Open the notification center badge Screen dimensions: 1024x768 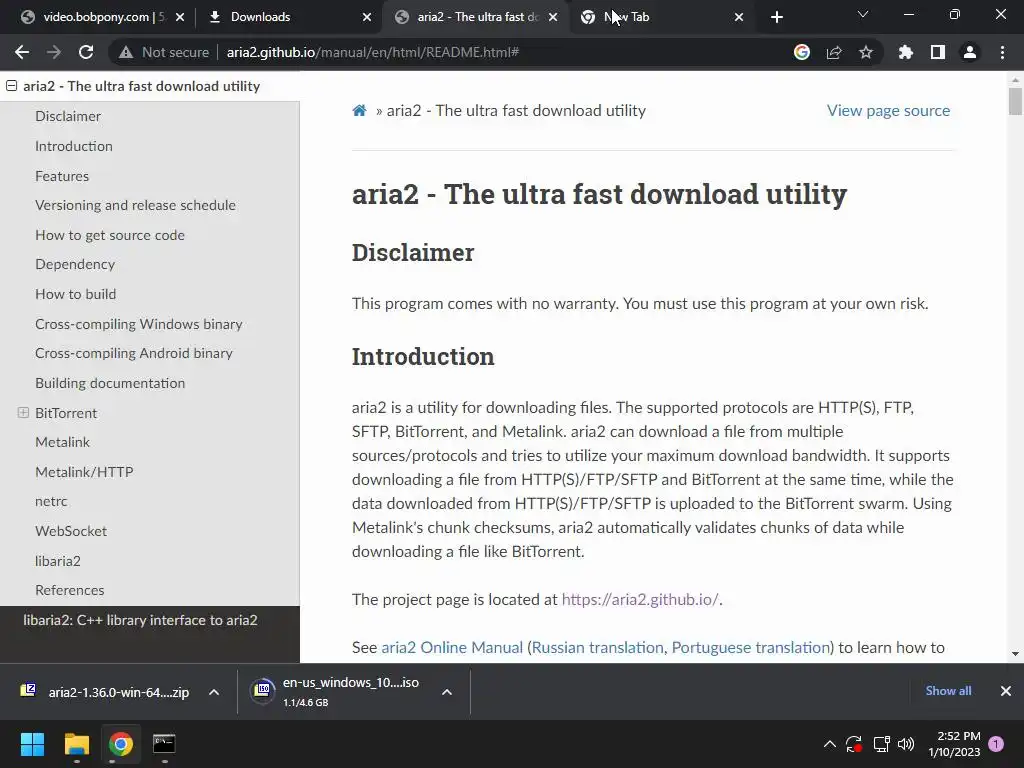[996, 744]
